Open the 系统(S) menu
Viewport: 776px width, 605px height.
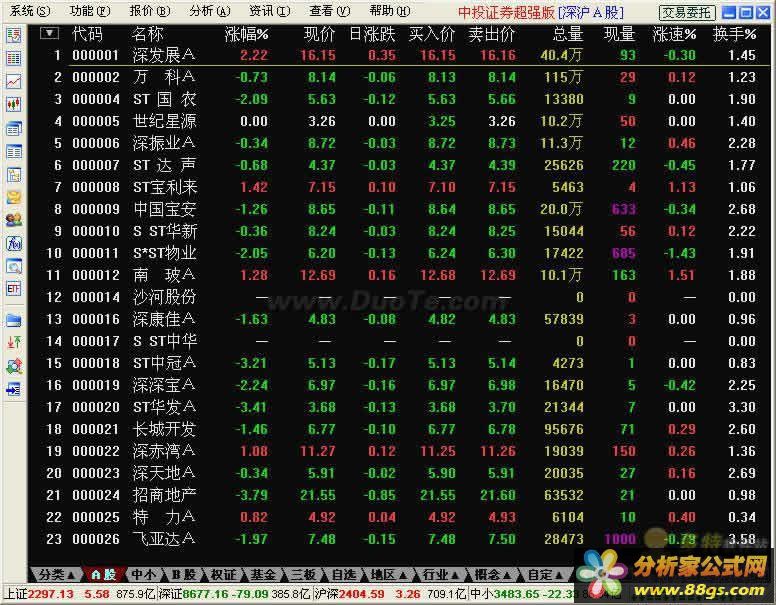pyautogui.click(x=30, y=11)
